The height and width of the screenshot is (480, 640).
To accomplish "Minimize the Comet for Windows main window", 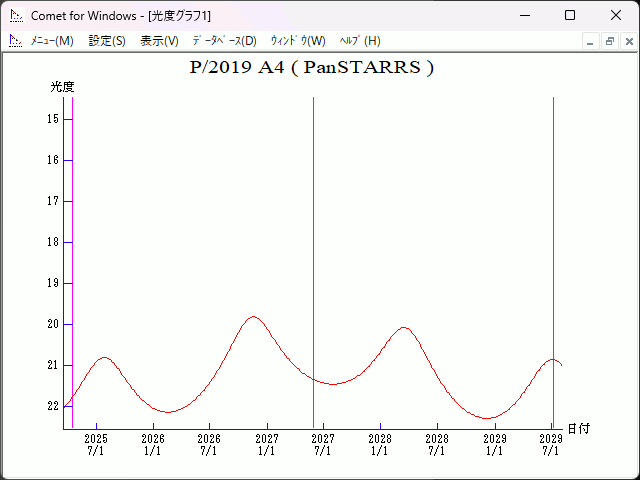I will (x=523, y=16).
